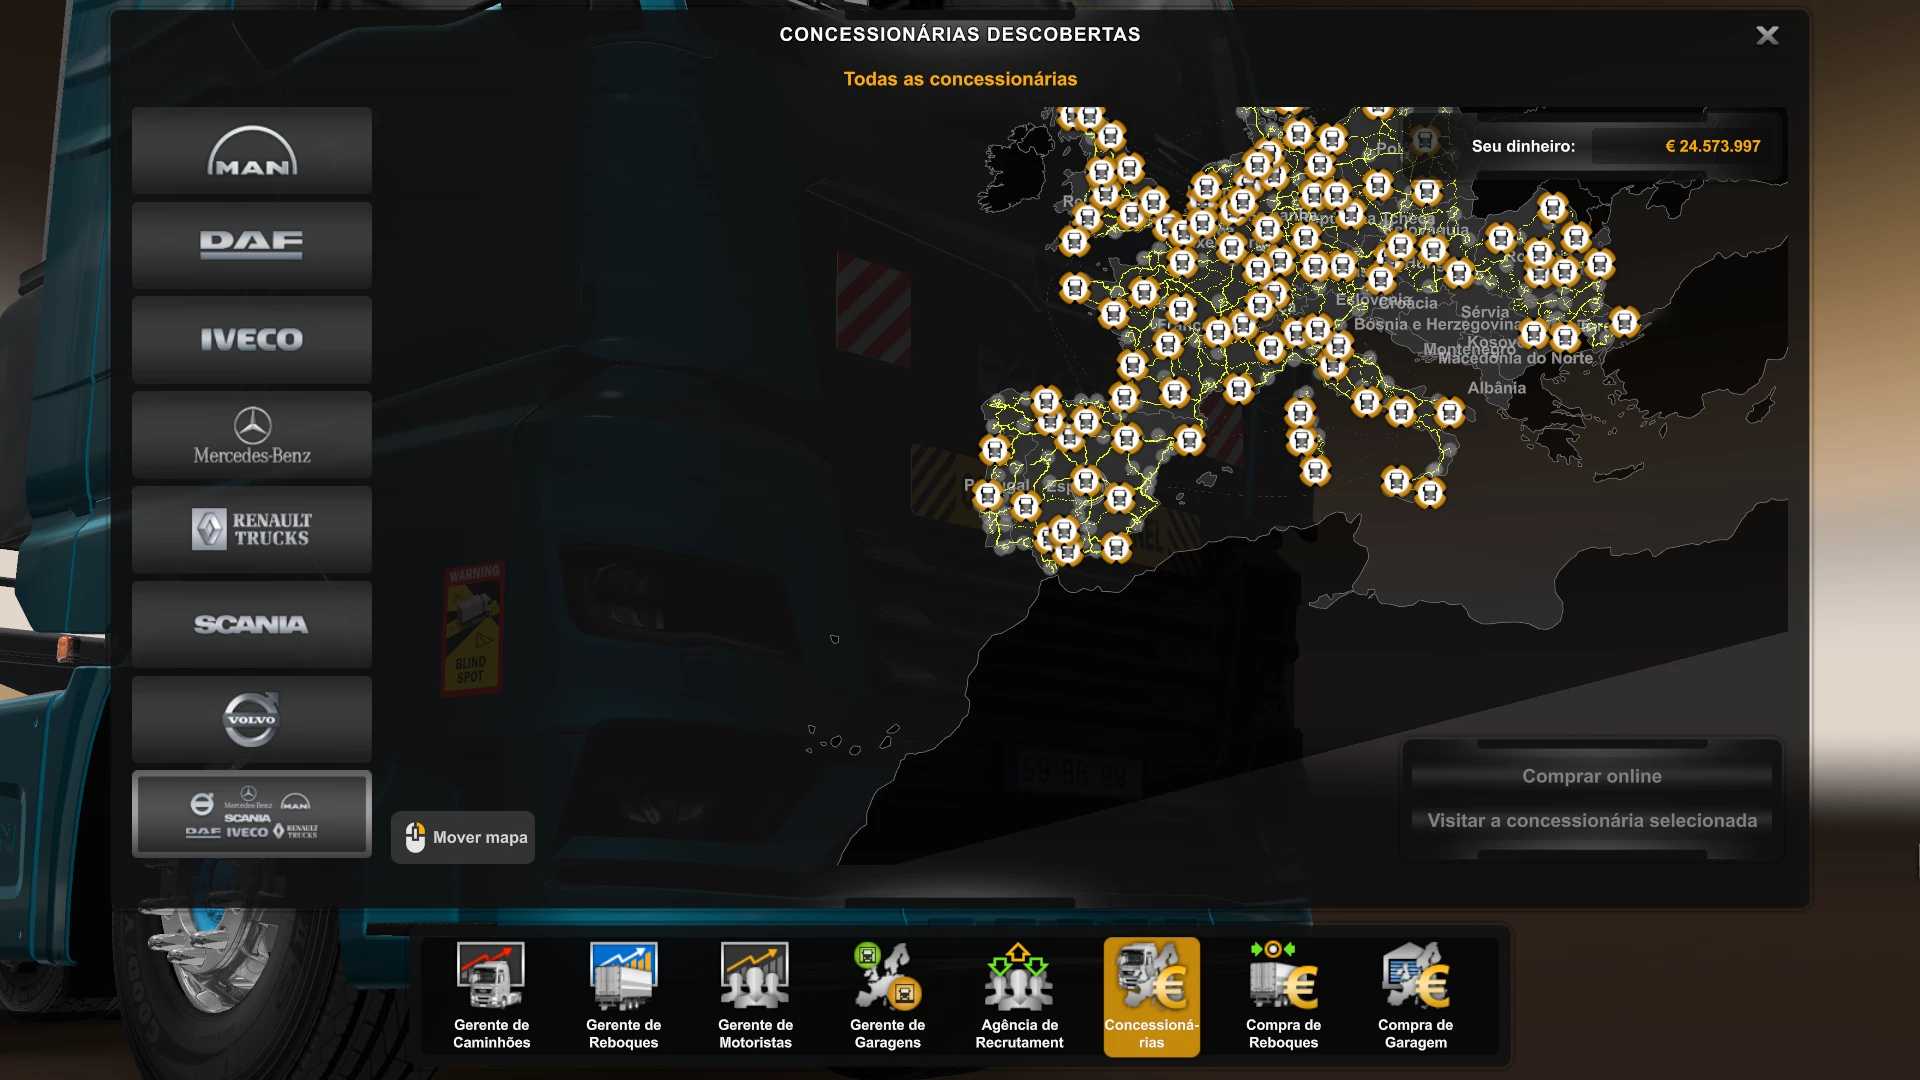Open Gerente de Caminhões
This screenshot has height=1080, width=1920.
pyautogui.click(x=491, y=996)
